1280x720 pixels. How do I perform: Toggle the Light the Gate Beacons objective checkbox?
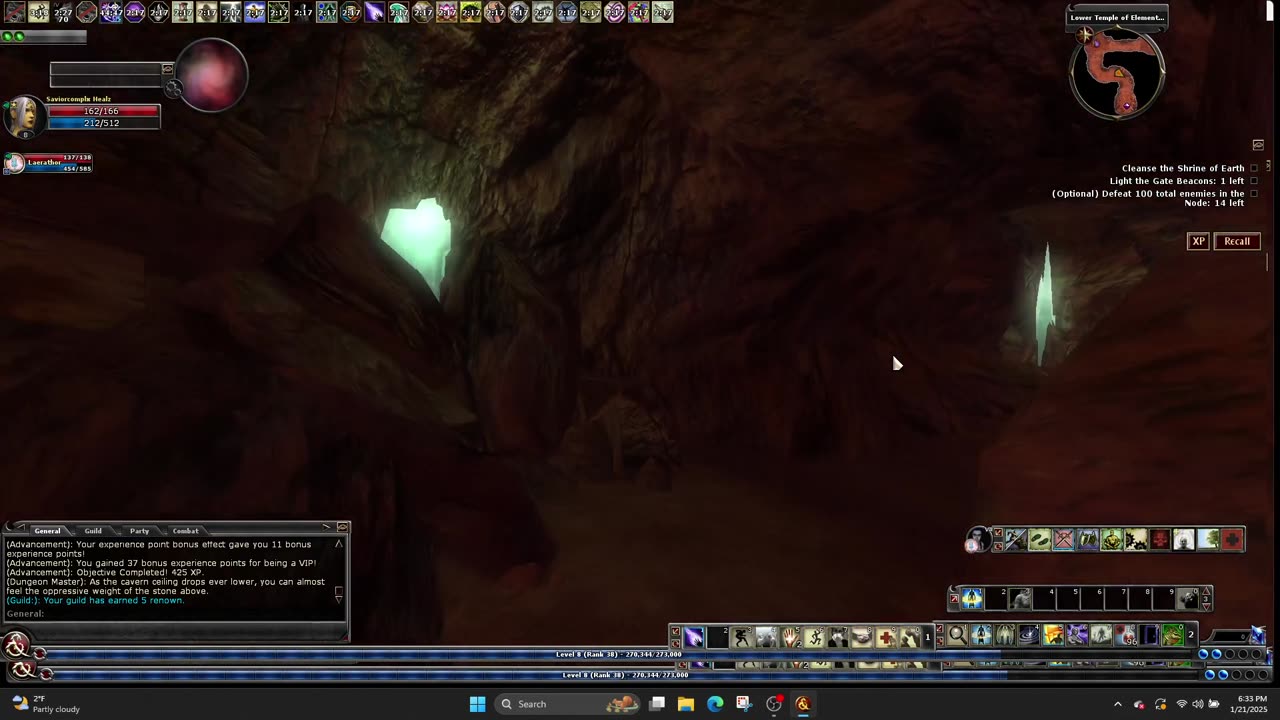pos(1254,181)
